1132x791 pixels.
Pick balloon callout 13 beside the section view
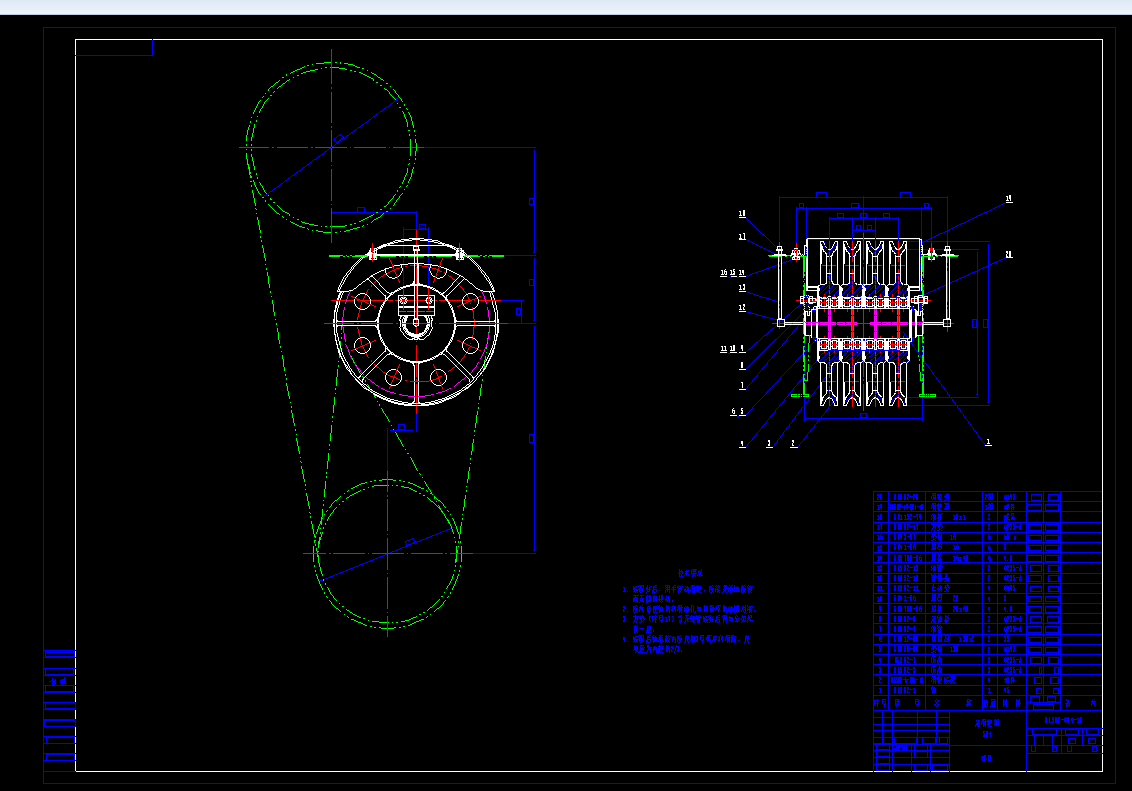742,288
